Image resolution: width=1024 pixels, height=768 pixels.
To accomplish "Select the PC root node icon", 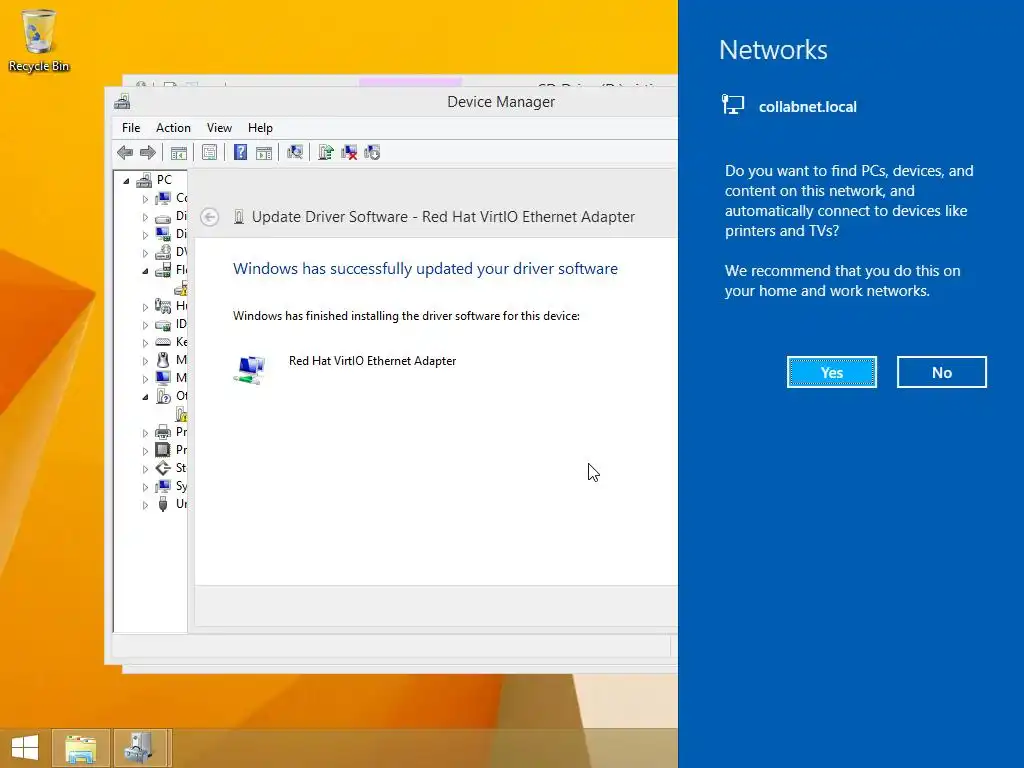I will click(144, 180).
